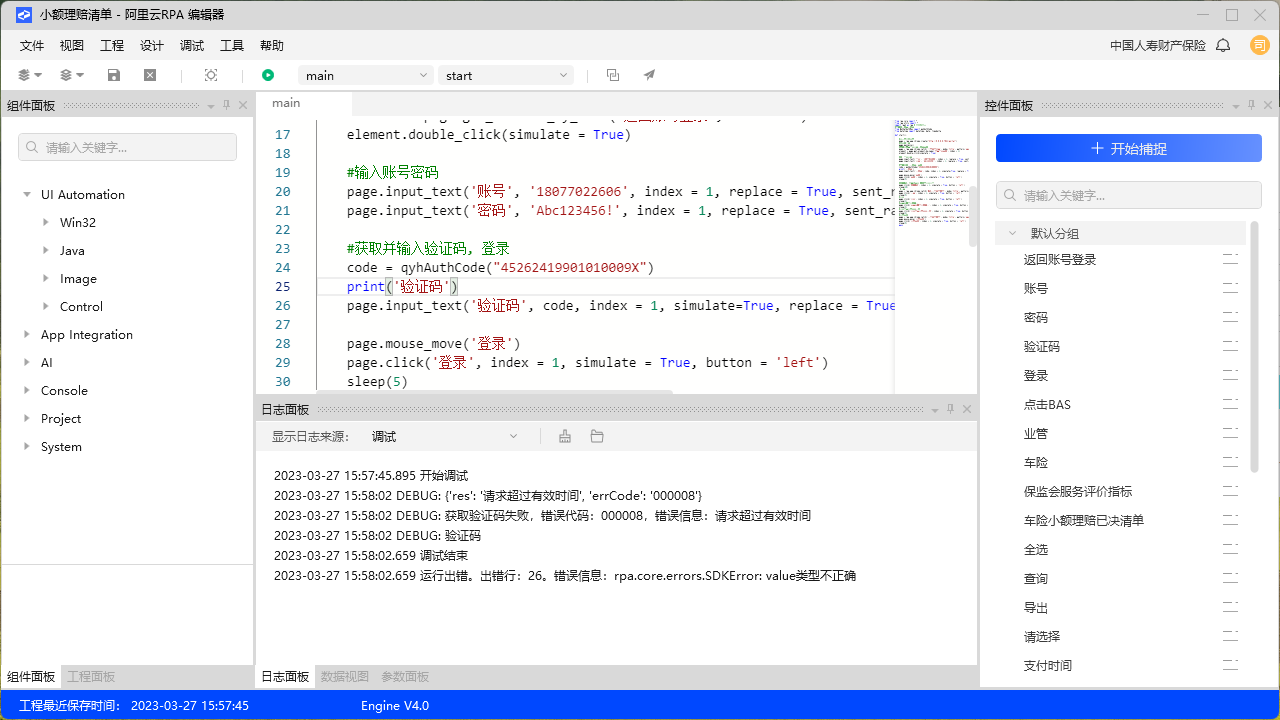
Task: Open the 帮助 menu
Action: click(272, 46)
